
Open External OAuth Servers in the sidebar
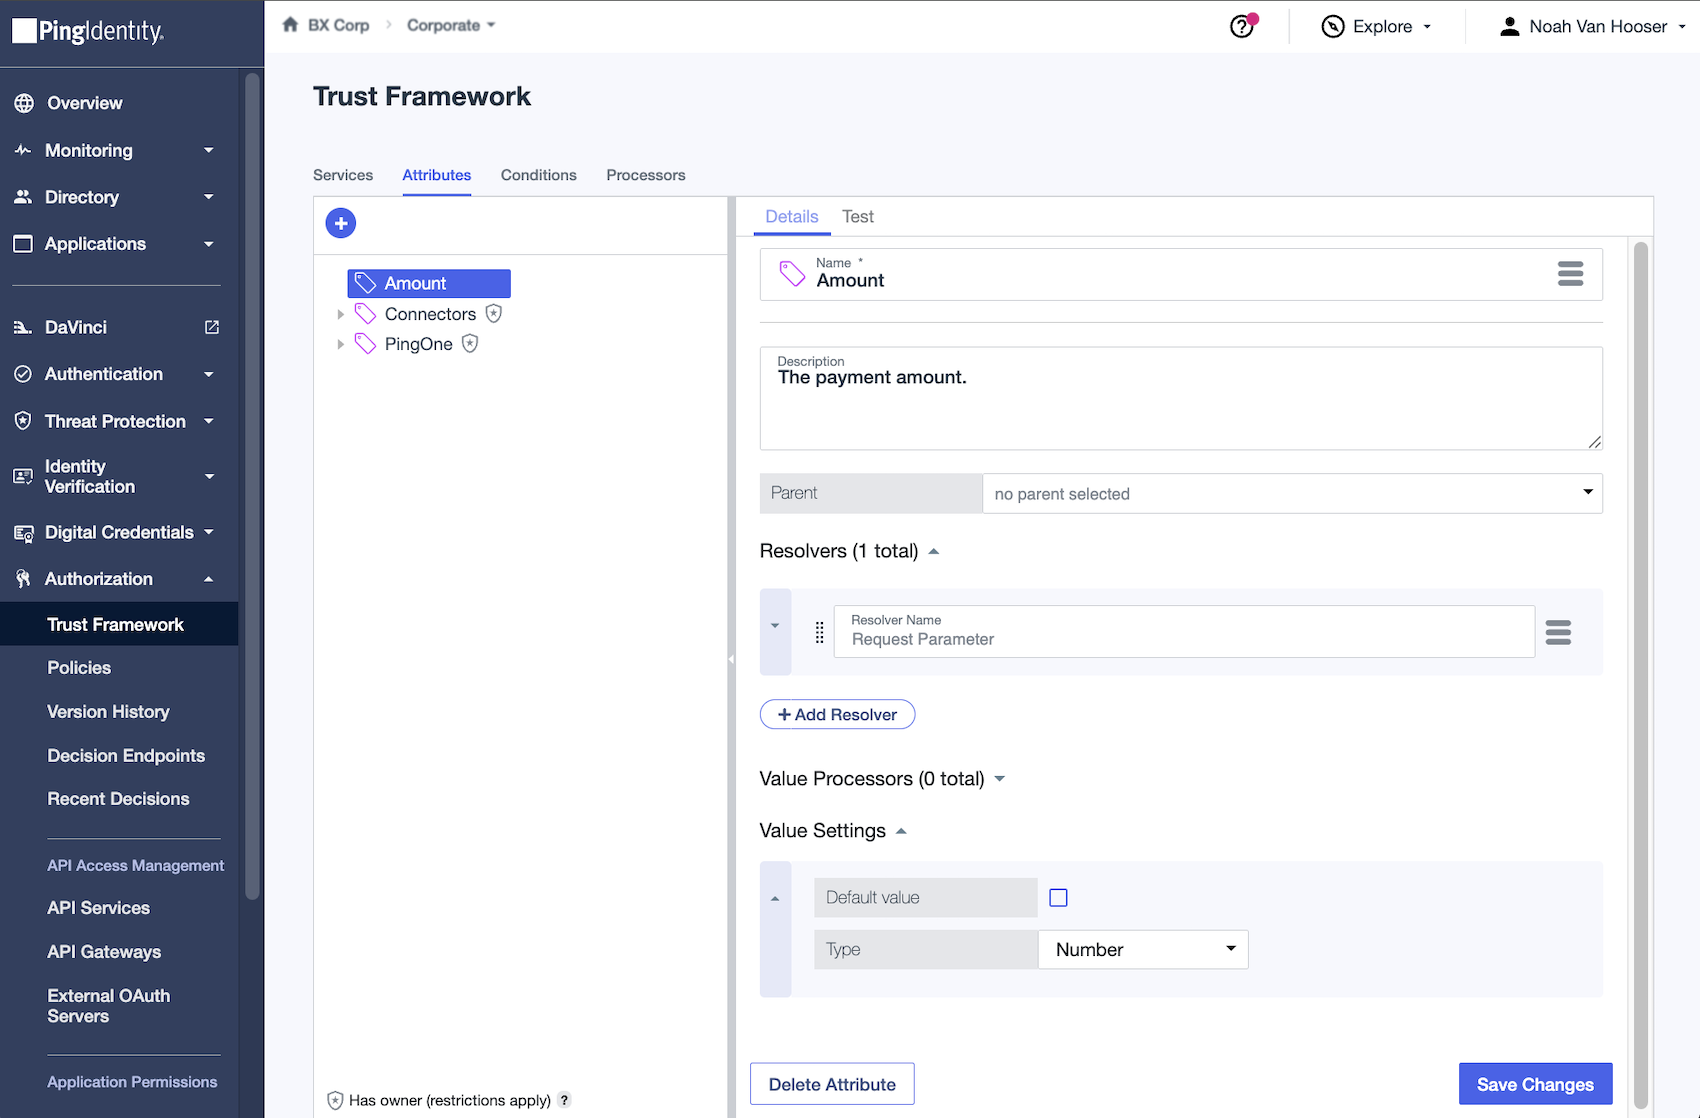(108, 1006)
